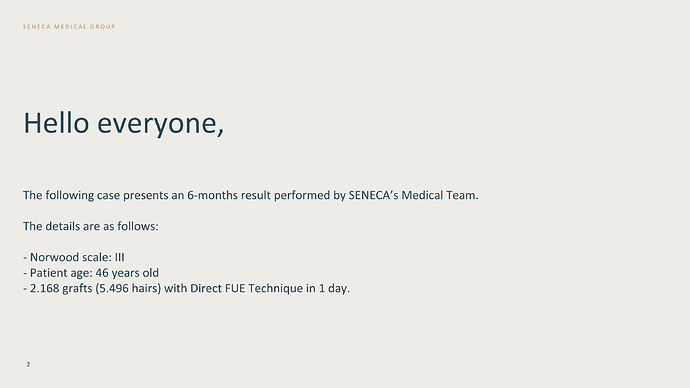The width and height of the screenshot is (690, 388).
Task: Click the word 'with' in the grafts line
Action: point(176,289)
